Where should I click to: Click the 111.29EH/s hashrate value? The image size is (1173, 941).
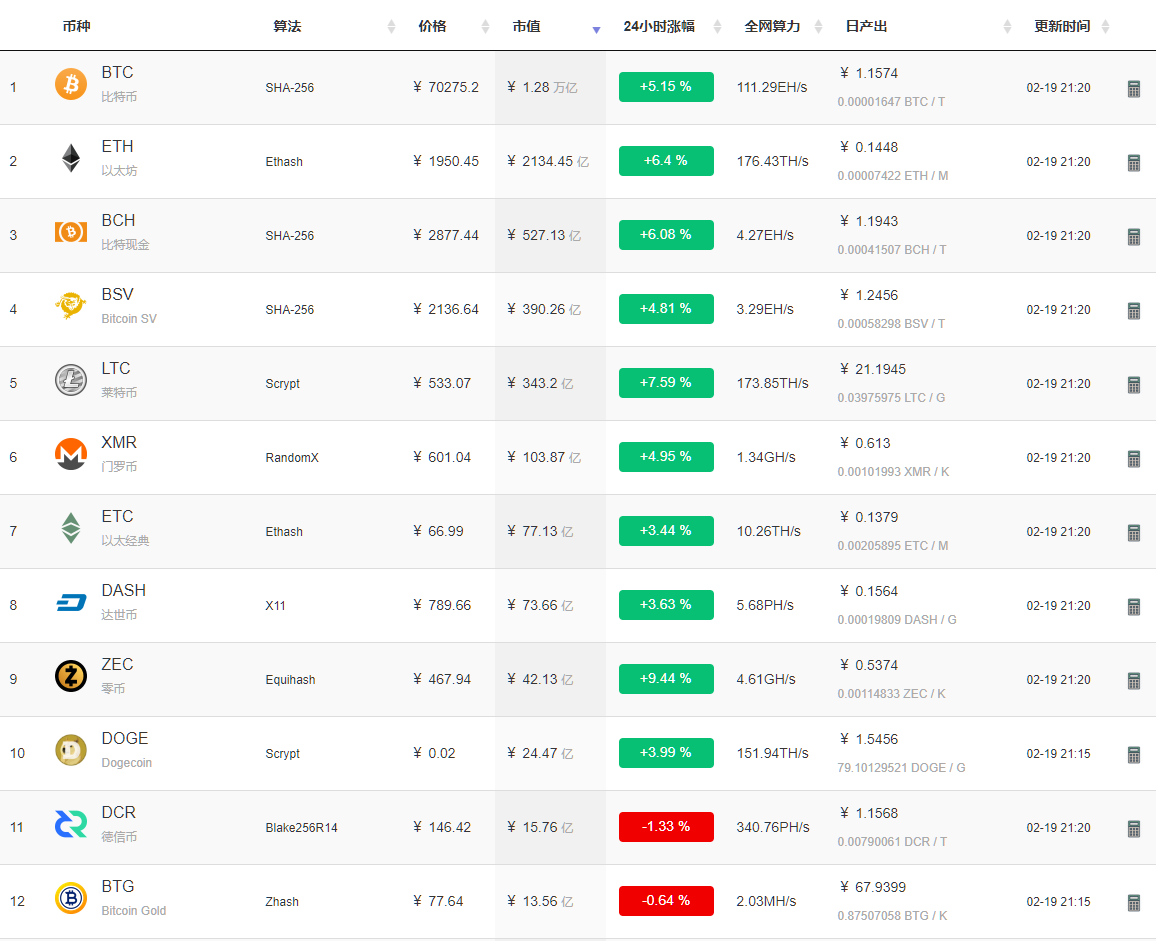(x=772, y=88)
